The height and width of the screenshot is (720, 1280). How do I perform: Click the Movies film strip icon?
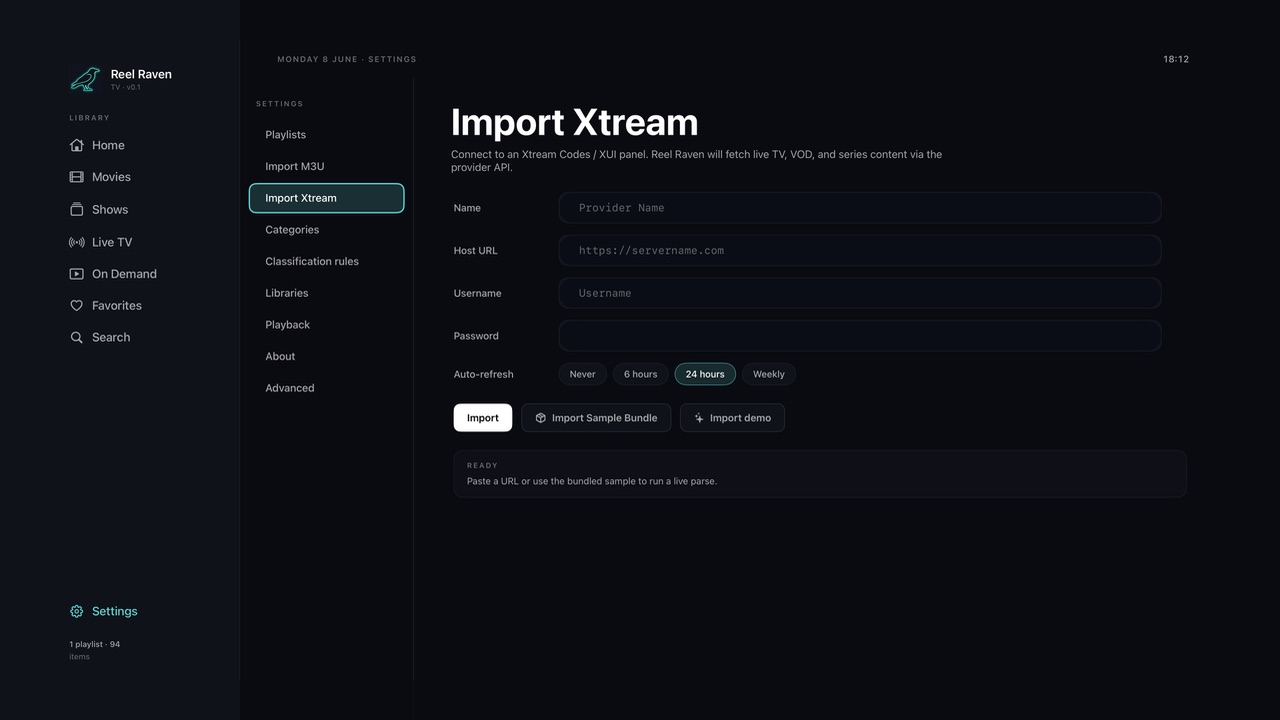[x=76, y=177]
